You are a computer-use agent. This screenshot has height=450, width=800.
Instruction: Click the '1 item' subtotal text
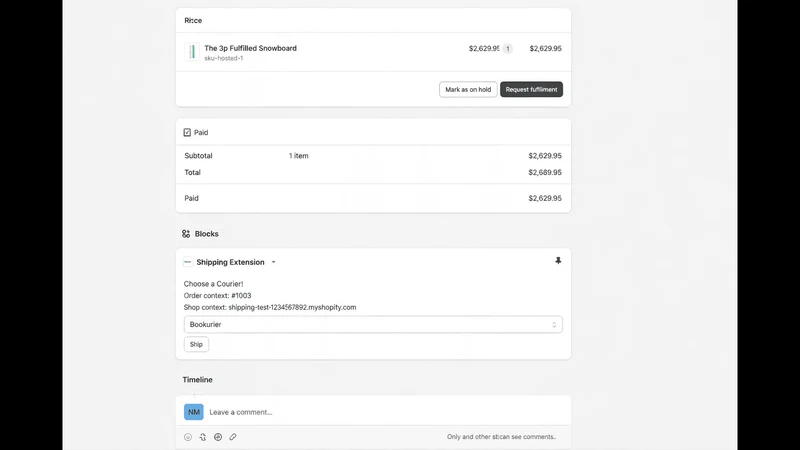click(298, 156)
